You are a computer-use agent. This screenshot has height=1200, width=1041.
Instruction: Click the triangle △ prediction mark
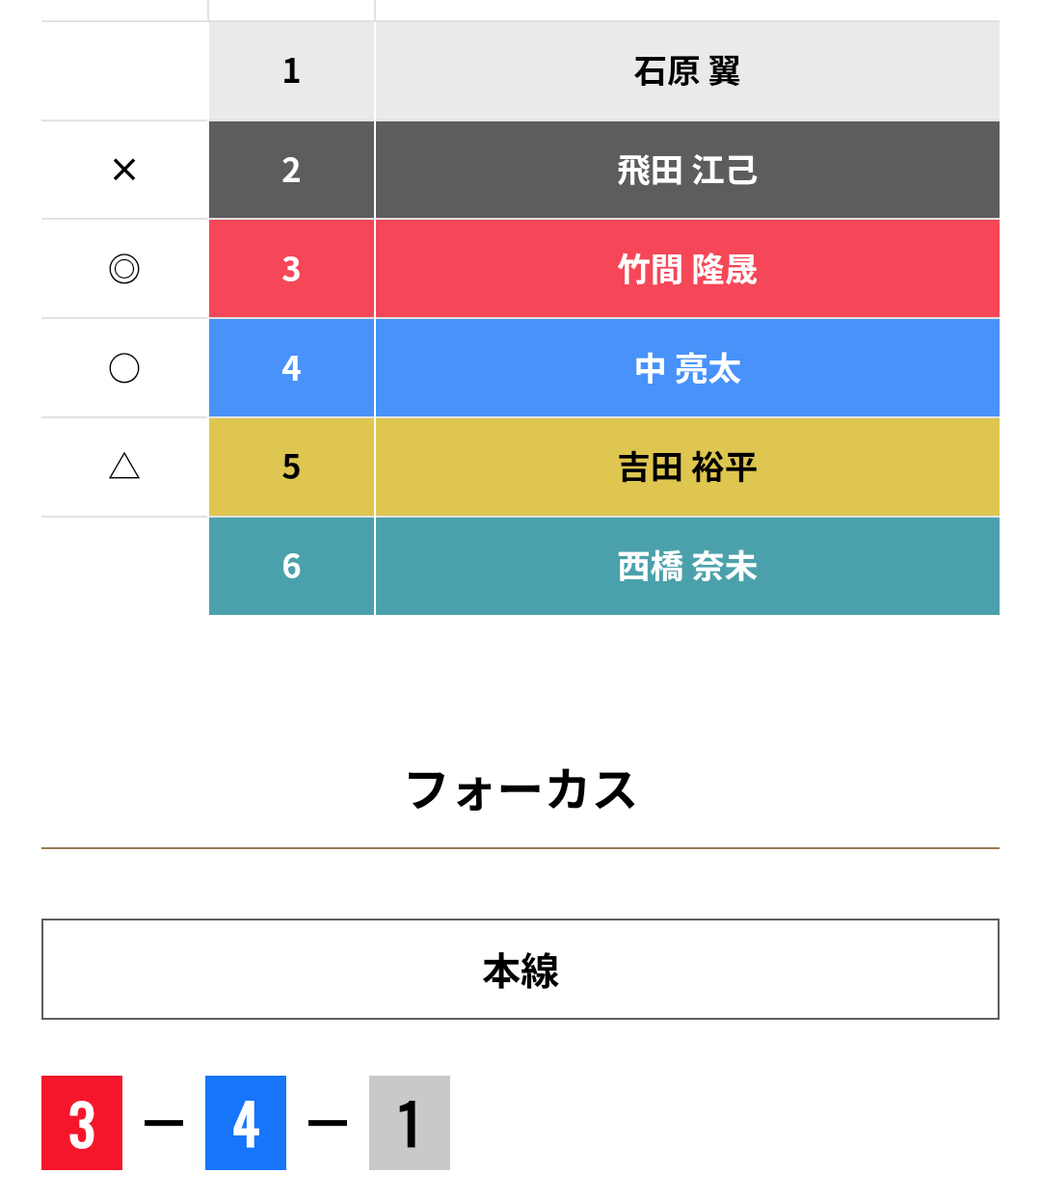[124, 466]
